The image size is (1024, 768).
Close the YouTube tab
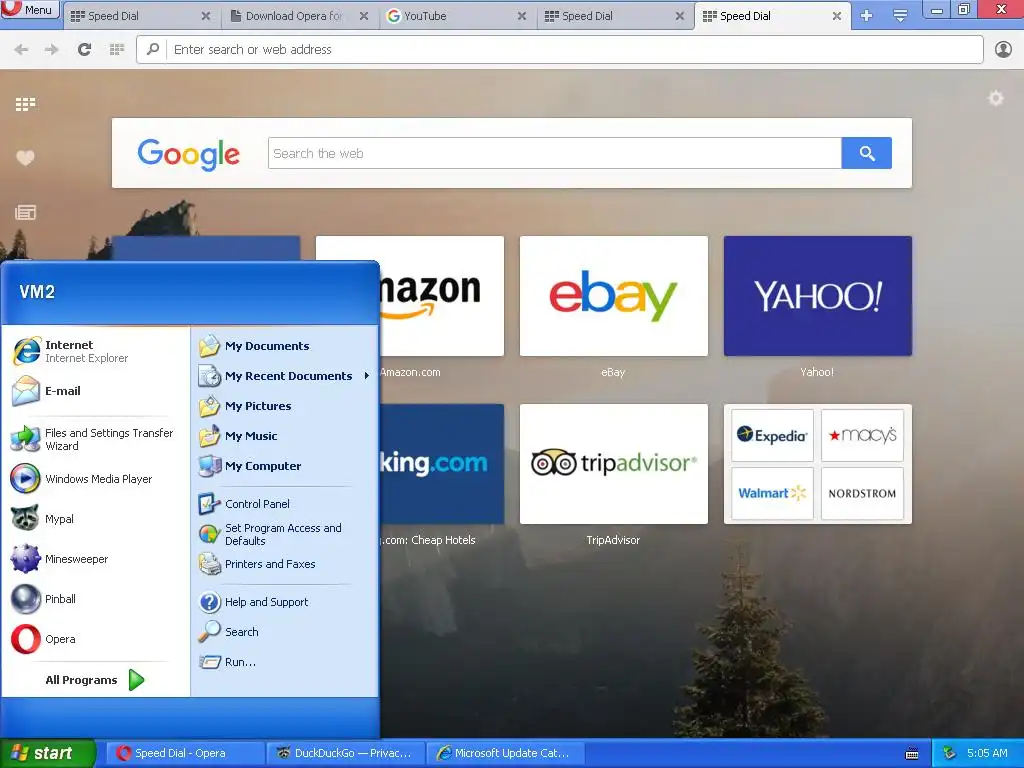click(522, 16)
